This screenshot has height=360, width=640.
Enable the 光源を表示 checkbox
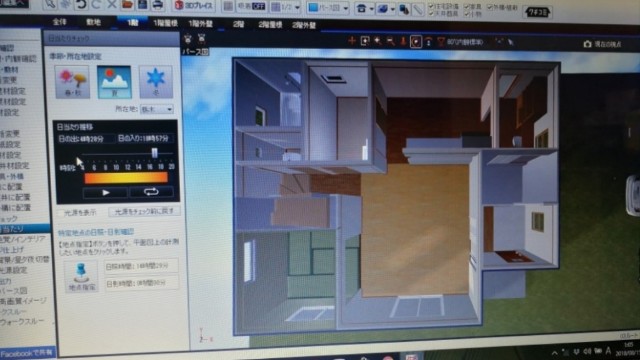click(62, 213)
